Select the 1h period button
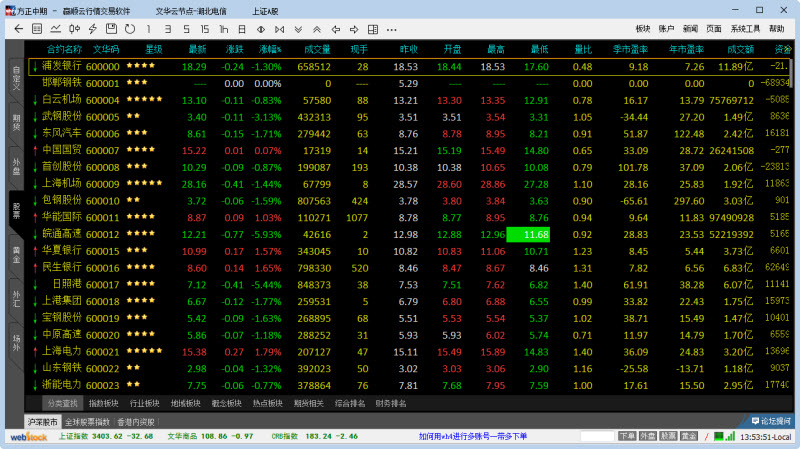The width and height of the screenshot is (800, 449). point(223,29)
